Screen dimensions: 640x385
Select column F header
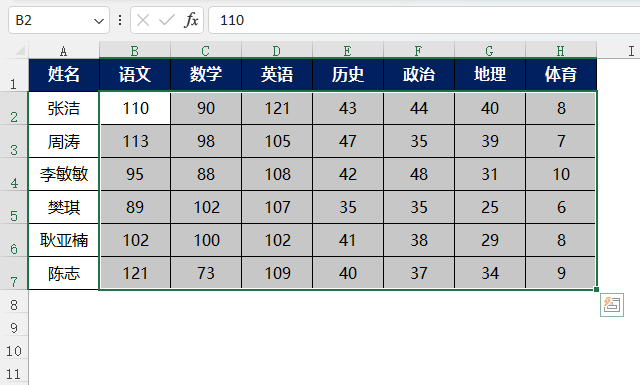coord(419,51)
